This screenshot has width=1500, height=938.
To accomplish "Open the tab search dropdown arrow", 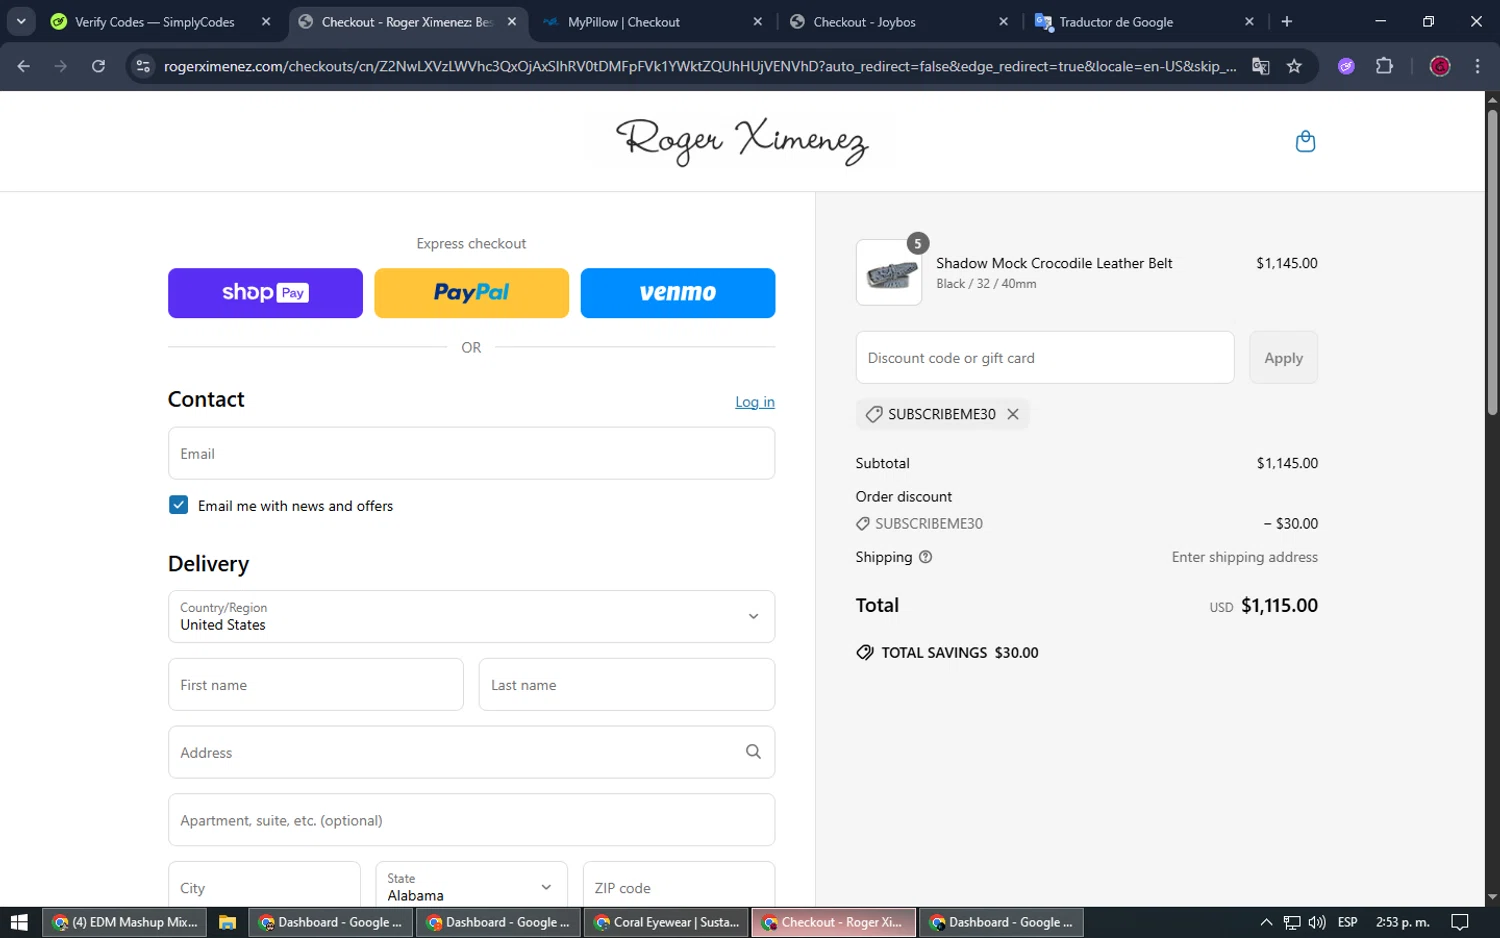I will pos(21,21).
